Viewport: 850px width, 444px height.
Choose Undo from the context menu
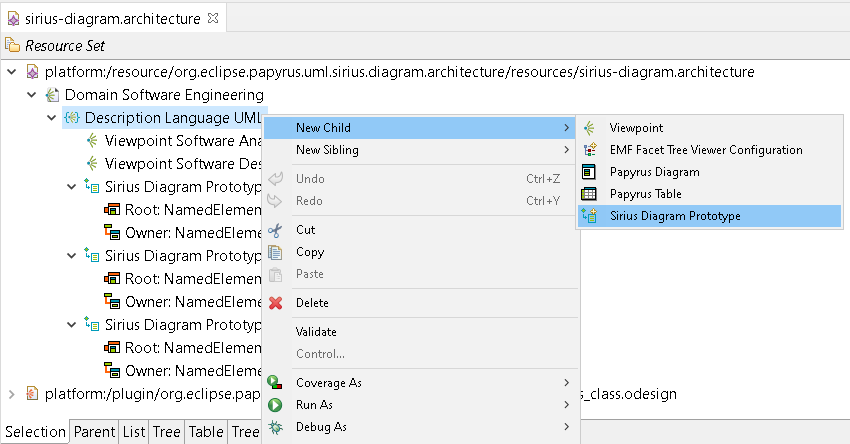pyautogui.click(x=421, y=179)
